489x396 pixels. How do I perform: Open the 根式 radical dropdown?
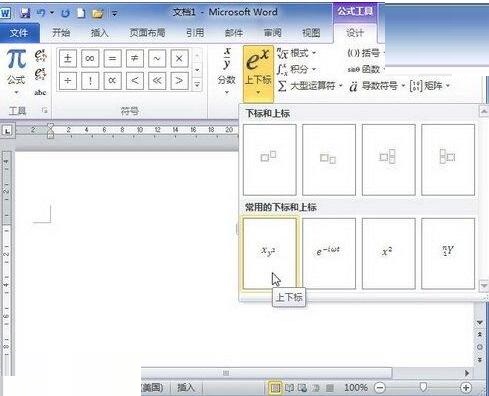[297, 53]
